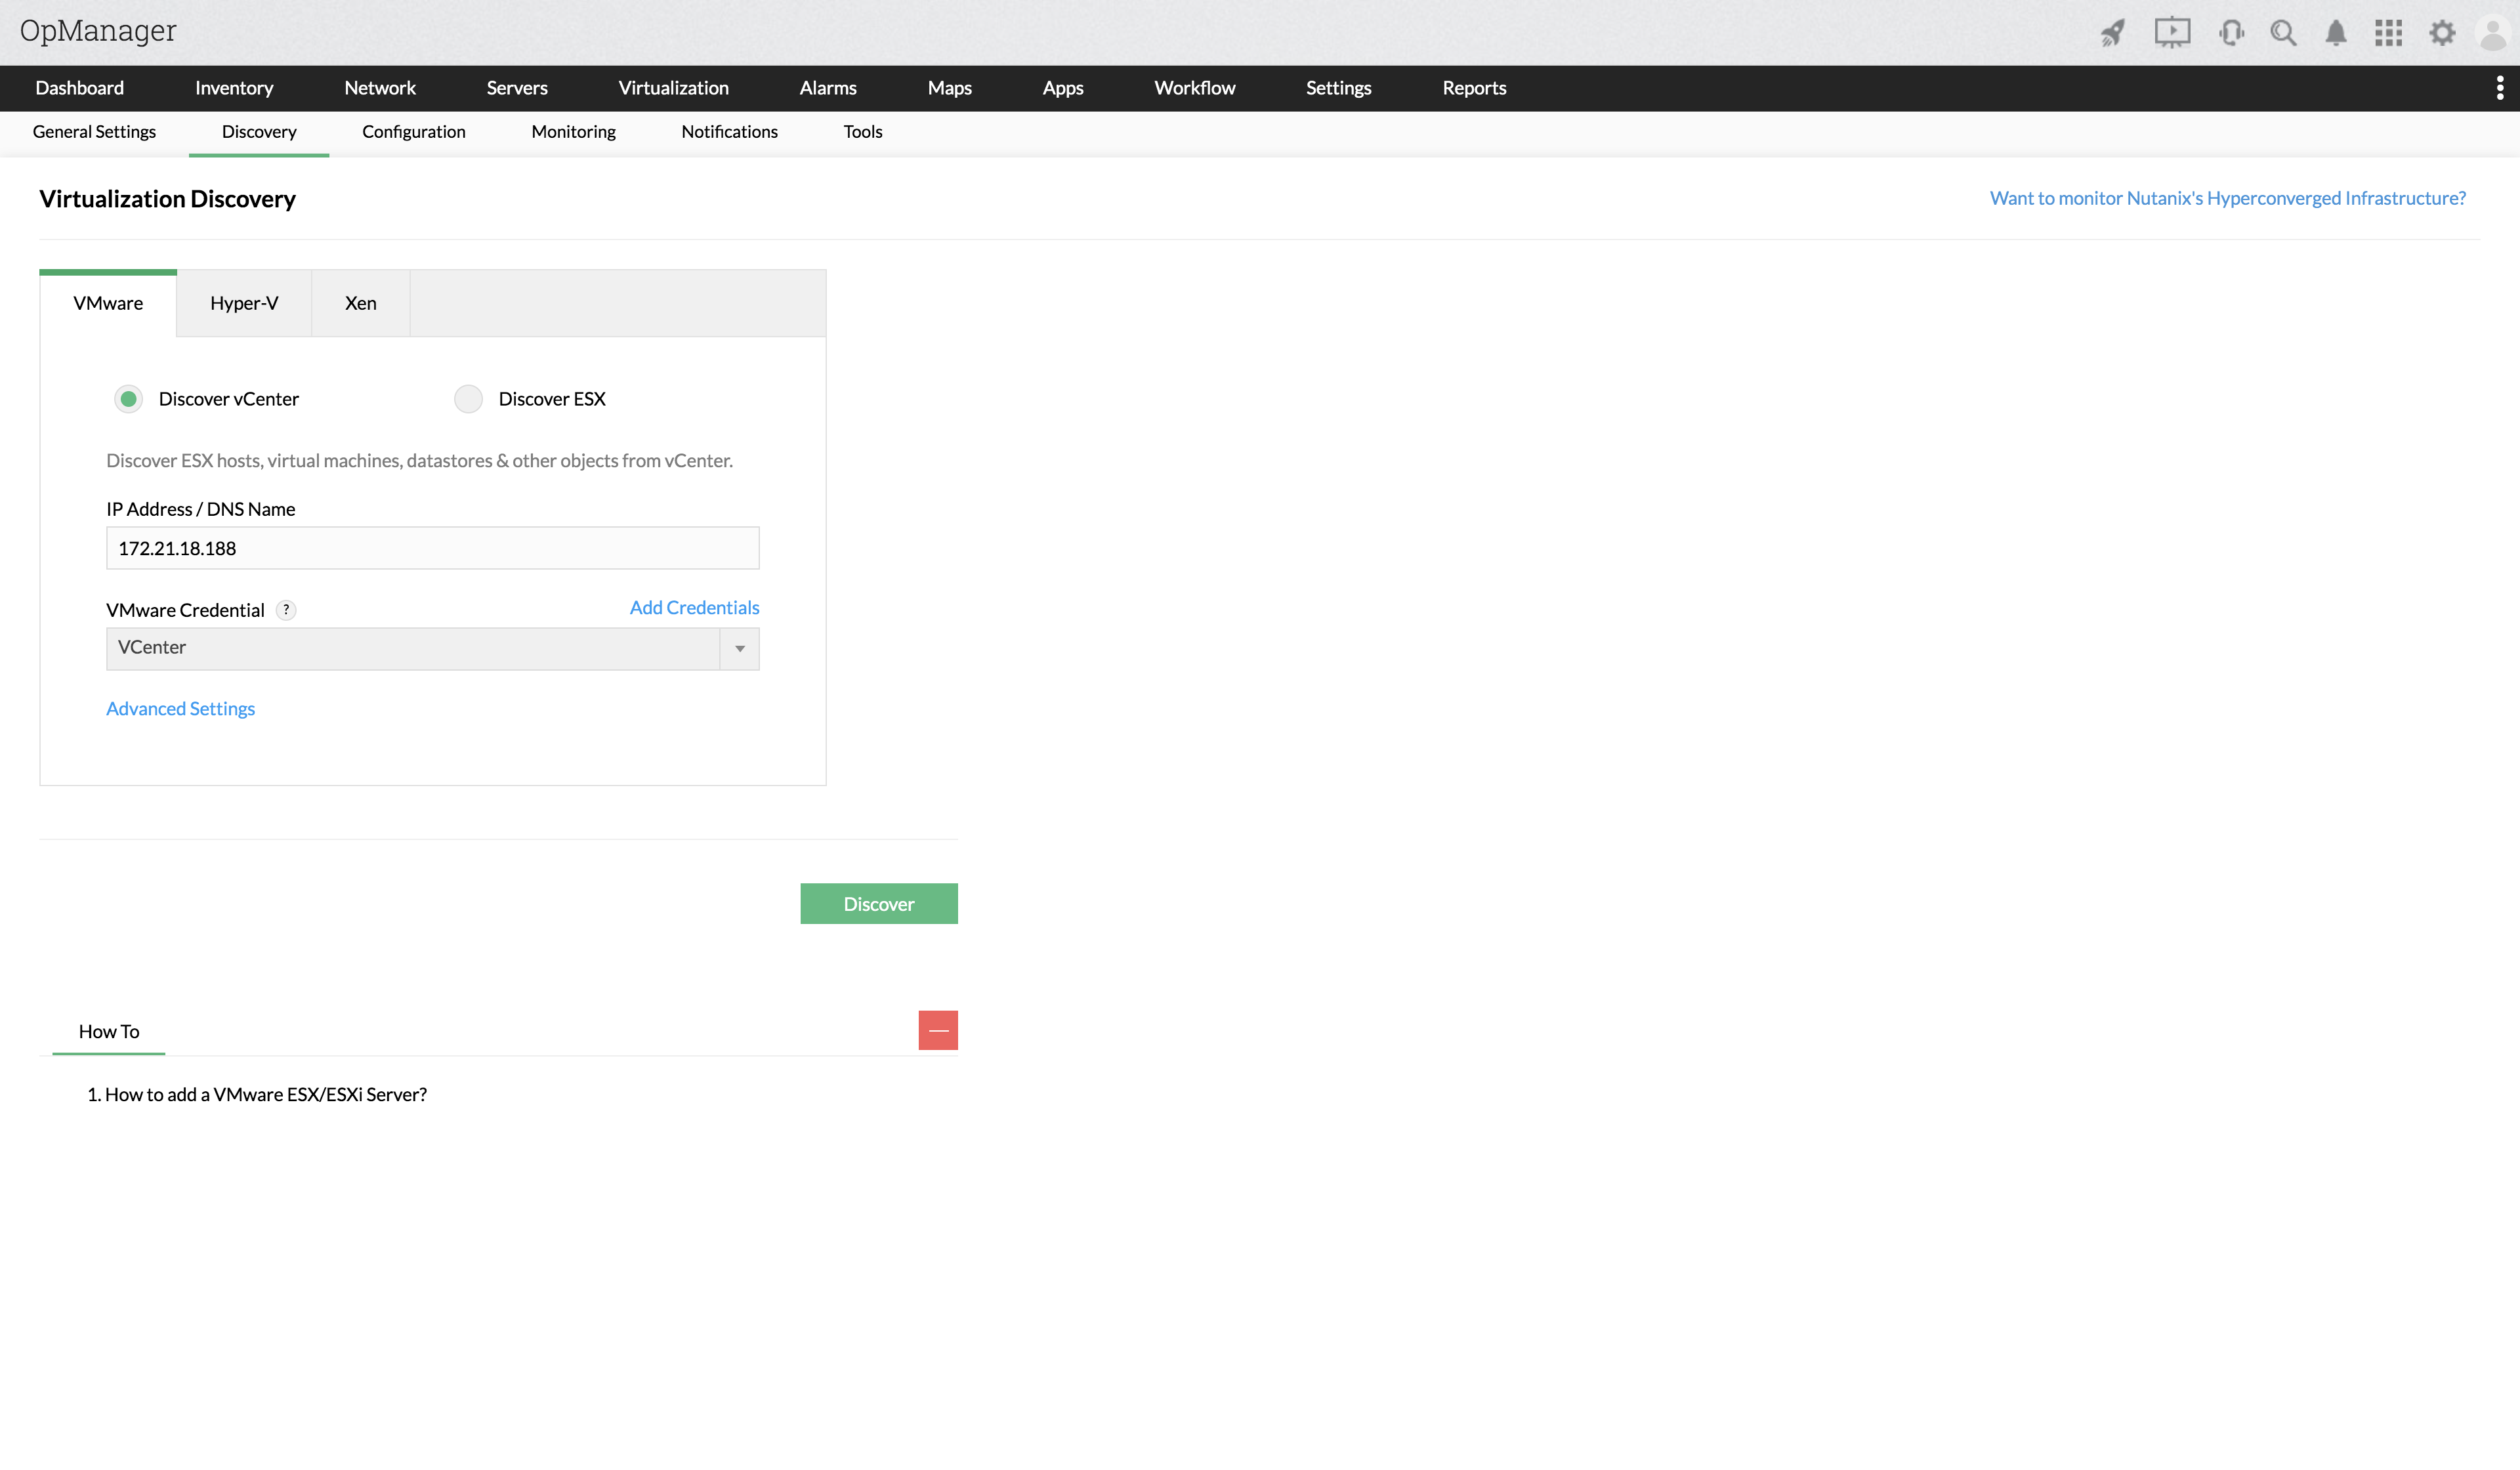Click the rocket quick-start icon

[x=2112, y=33]
